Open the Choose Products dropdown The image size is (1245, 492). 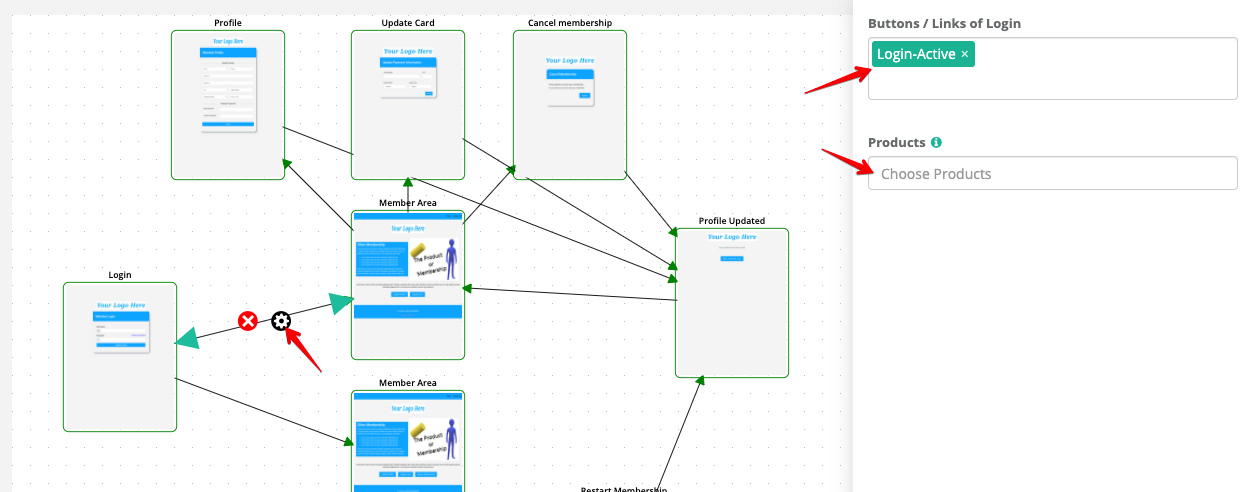[x=1052, y=174]
